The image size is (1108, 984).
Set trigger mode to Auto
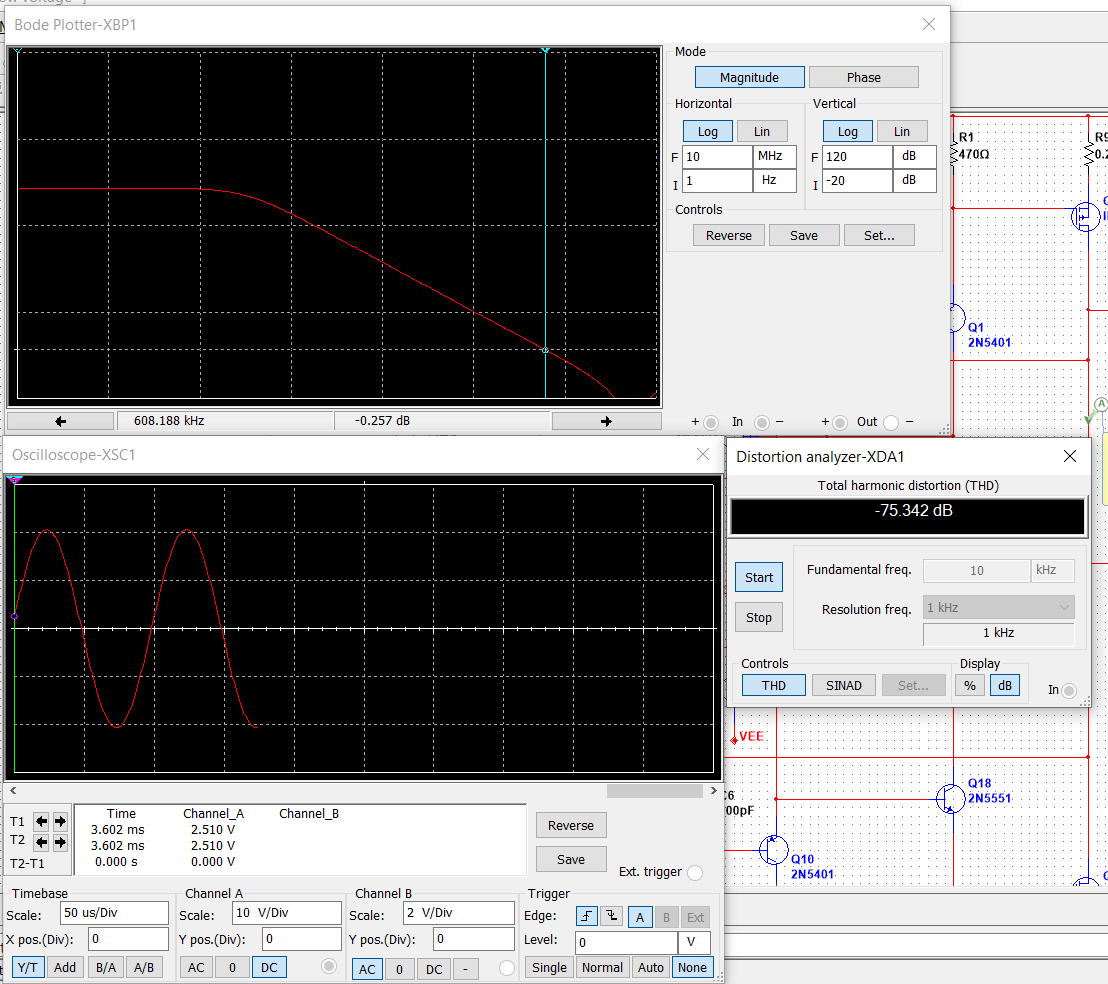(651, 967)
